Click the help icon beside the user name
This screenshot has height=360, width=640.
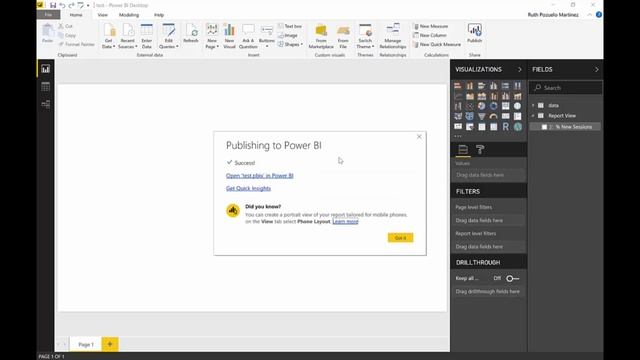[x=598, y=15]
